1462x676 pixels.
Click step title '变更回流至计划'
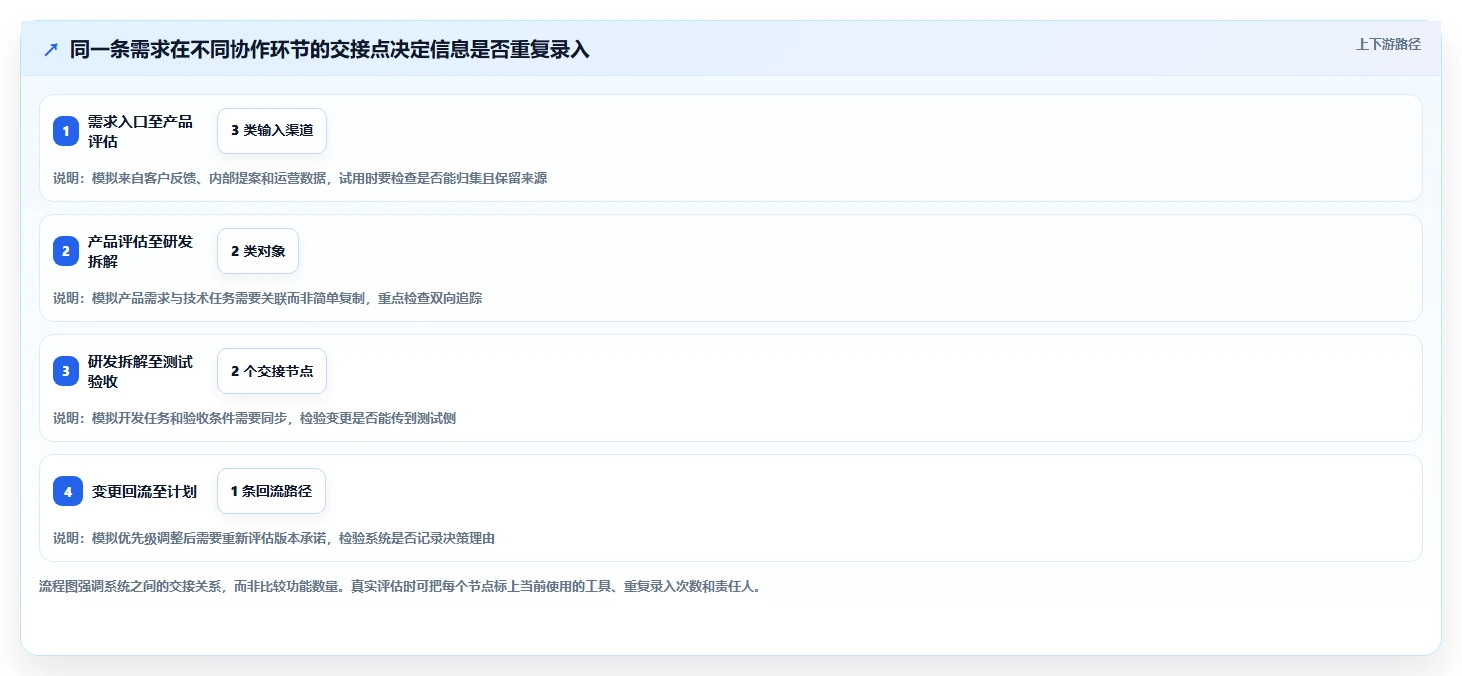144,491
